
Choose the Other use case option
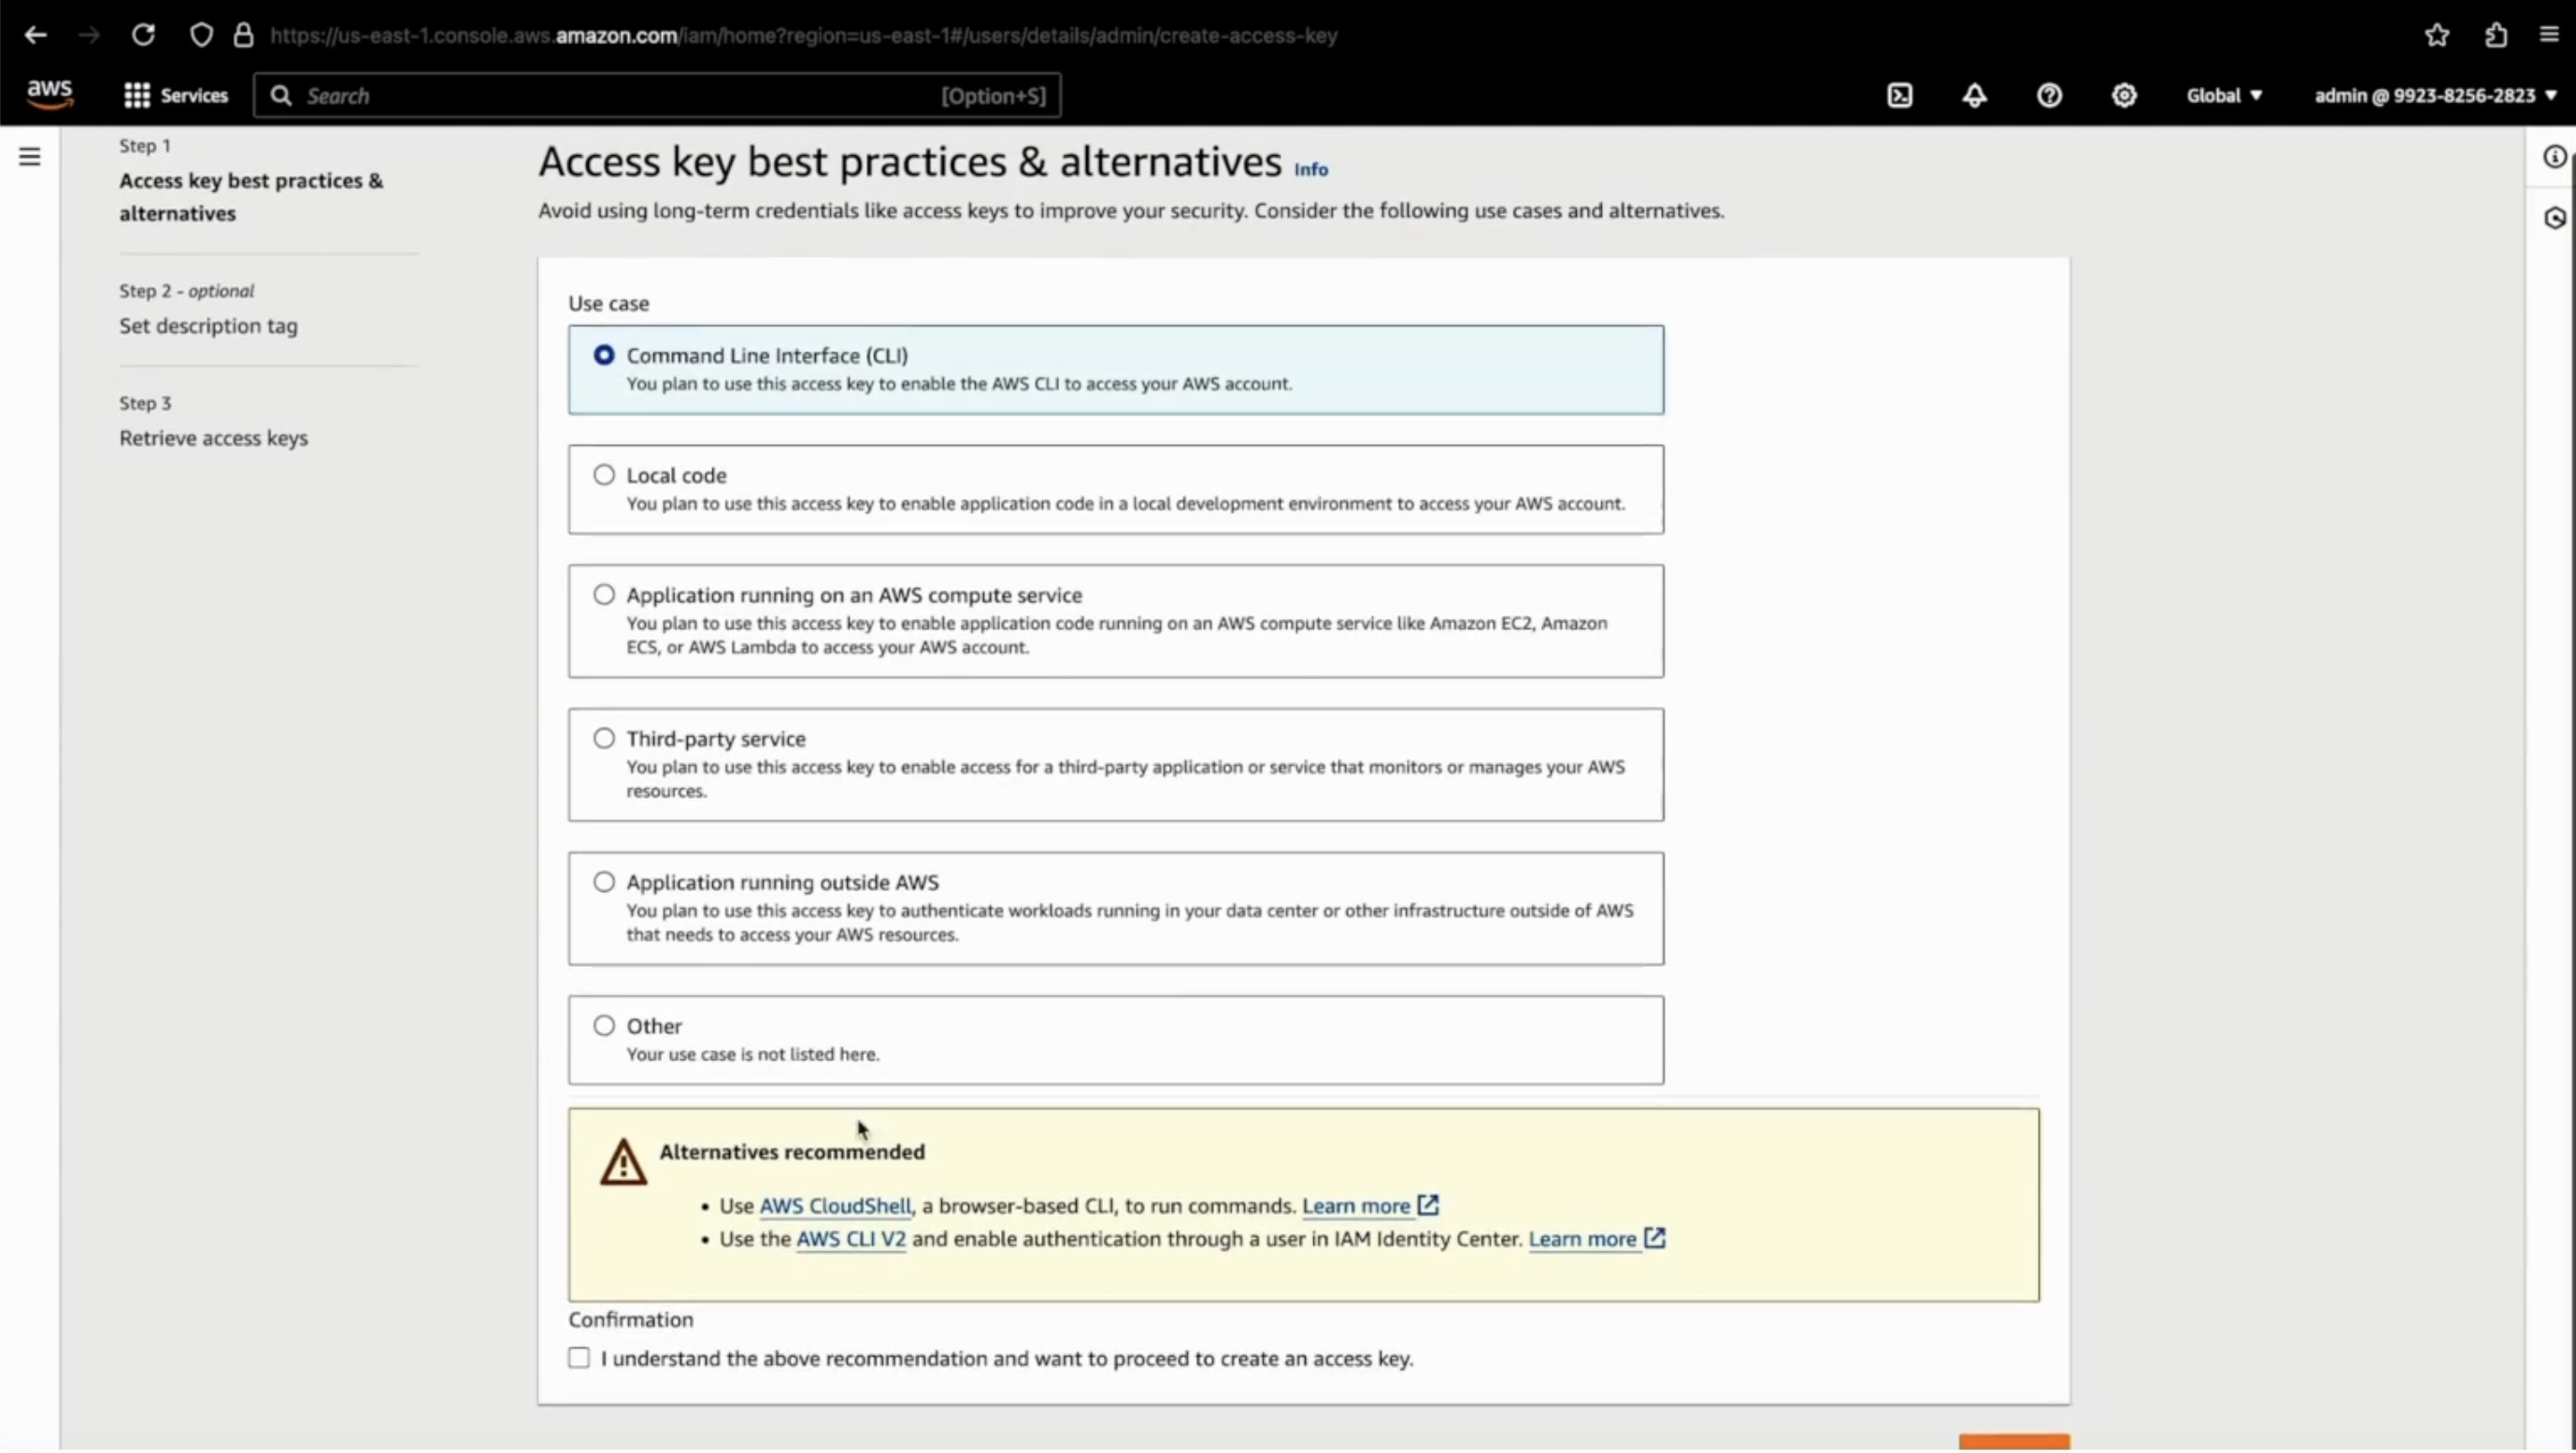(x=604, y=1026)
